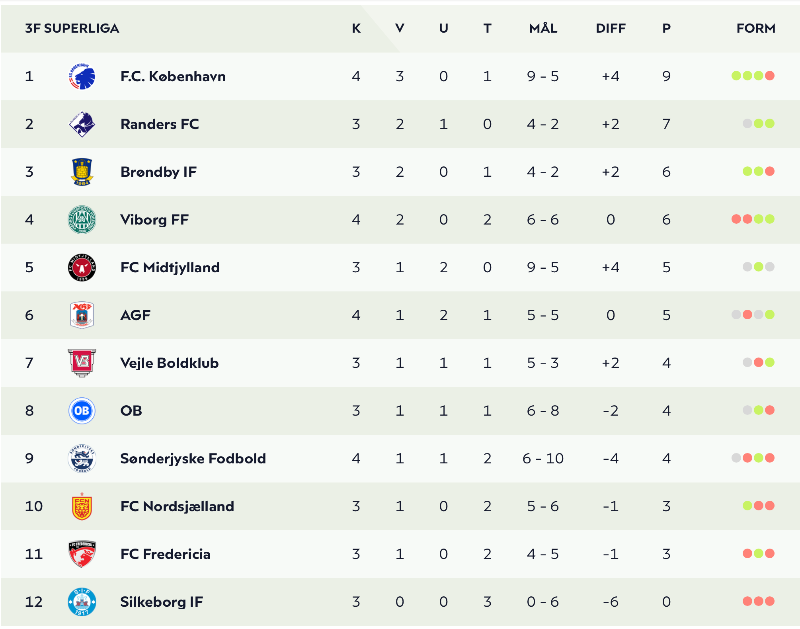Image resolution: width=800 pixels, height=629 pixels.
Task: Select the 3F SUPERLIGA header tab
Action: [x=72, y=29]
